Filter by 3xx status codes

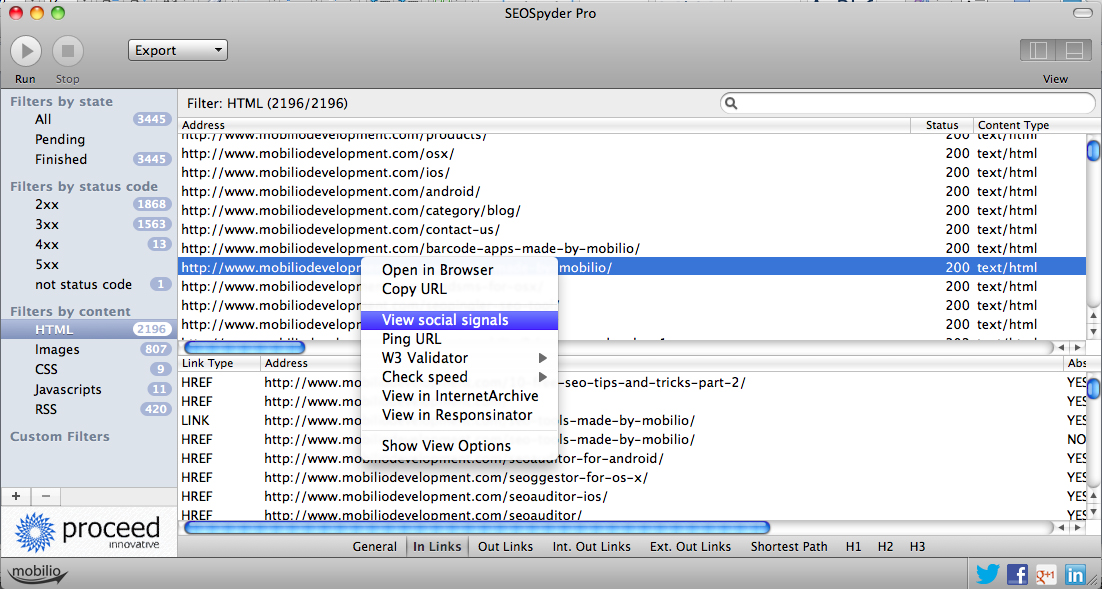[x=89, y=224]
